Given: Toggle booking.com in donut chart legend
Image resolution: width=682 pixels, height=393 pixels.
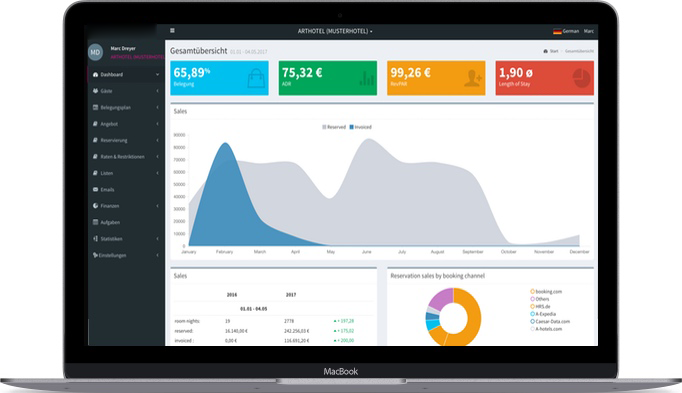Looking at the screenshot, I should tap(546, 292).
